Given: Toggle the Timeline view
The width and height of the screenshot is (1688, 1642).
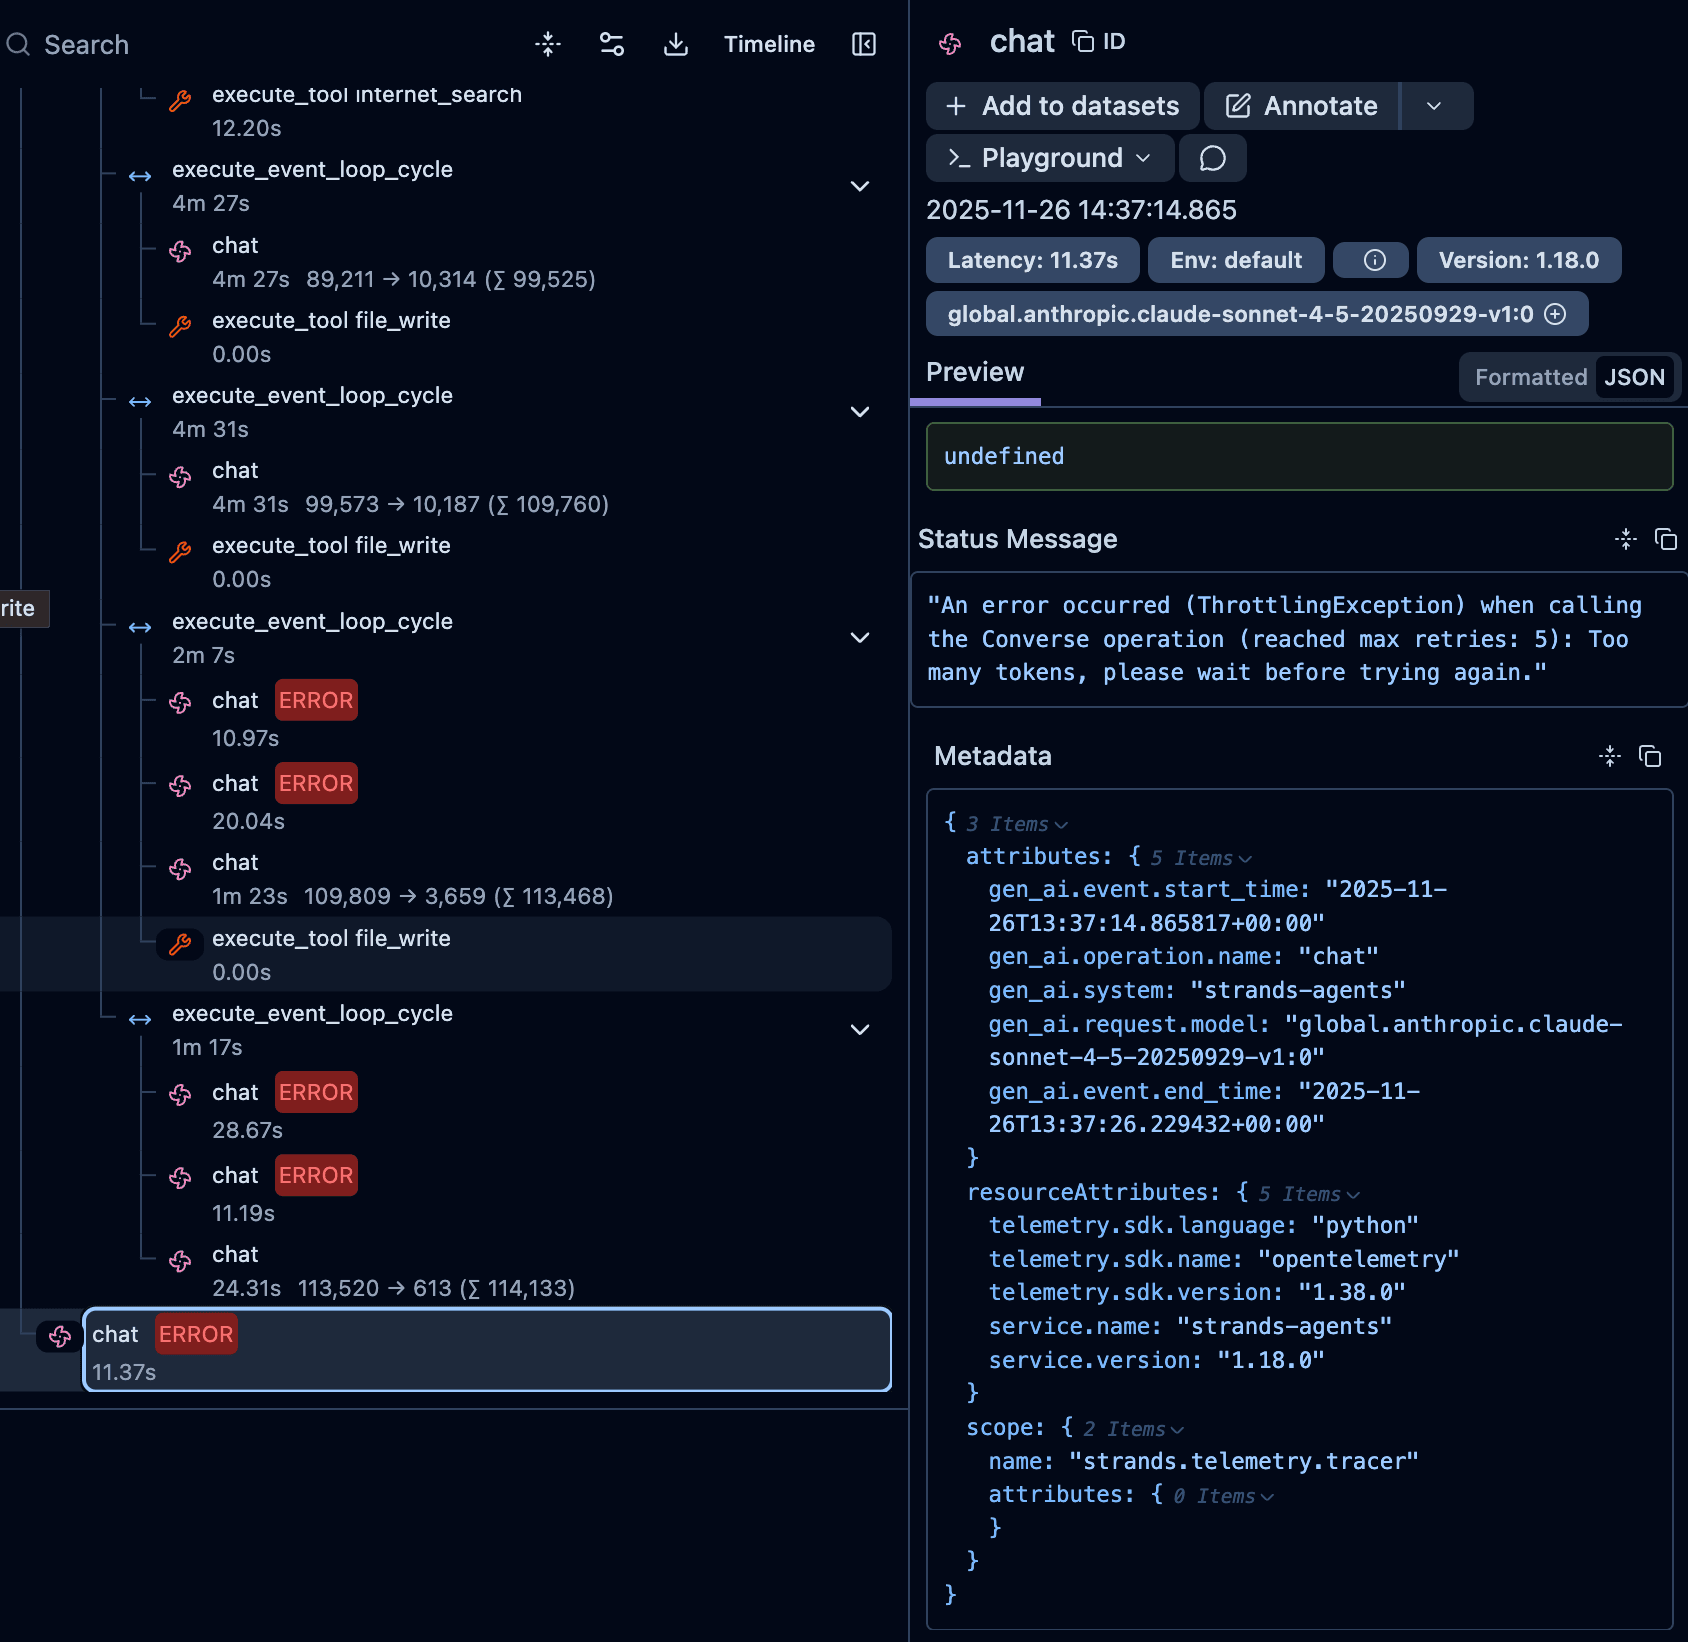Looking at the screenshot, I should pos(768,44).
